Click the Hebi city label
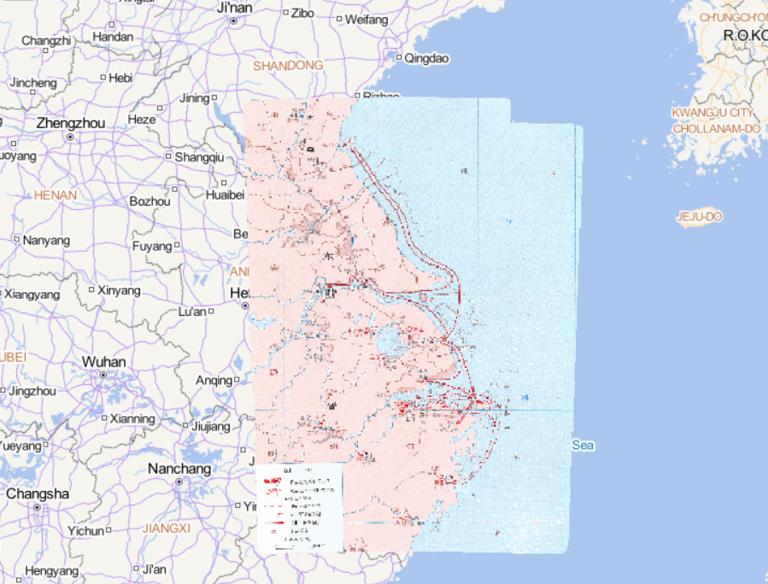The width and height of the screenshot is (768, 584). 120,77
